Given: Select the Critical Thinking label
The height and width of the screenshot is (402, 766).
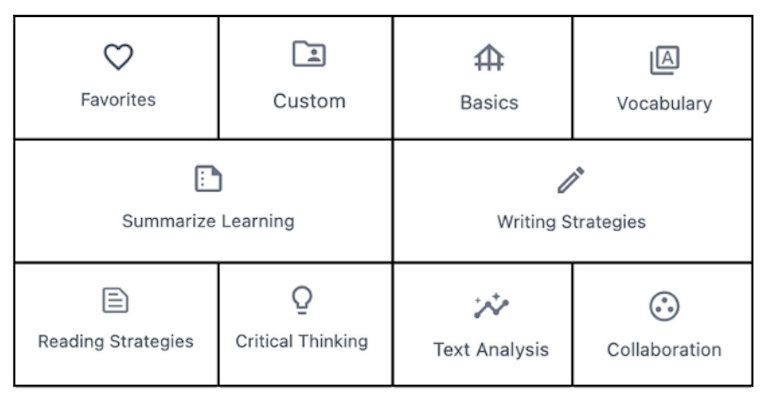Looking at the screenshot, I should [302, 341].
